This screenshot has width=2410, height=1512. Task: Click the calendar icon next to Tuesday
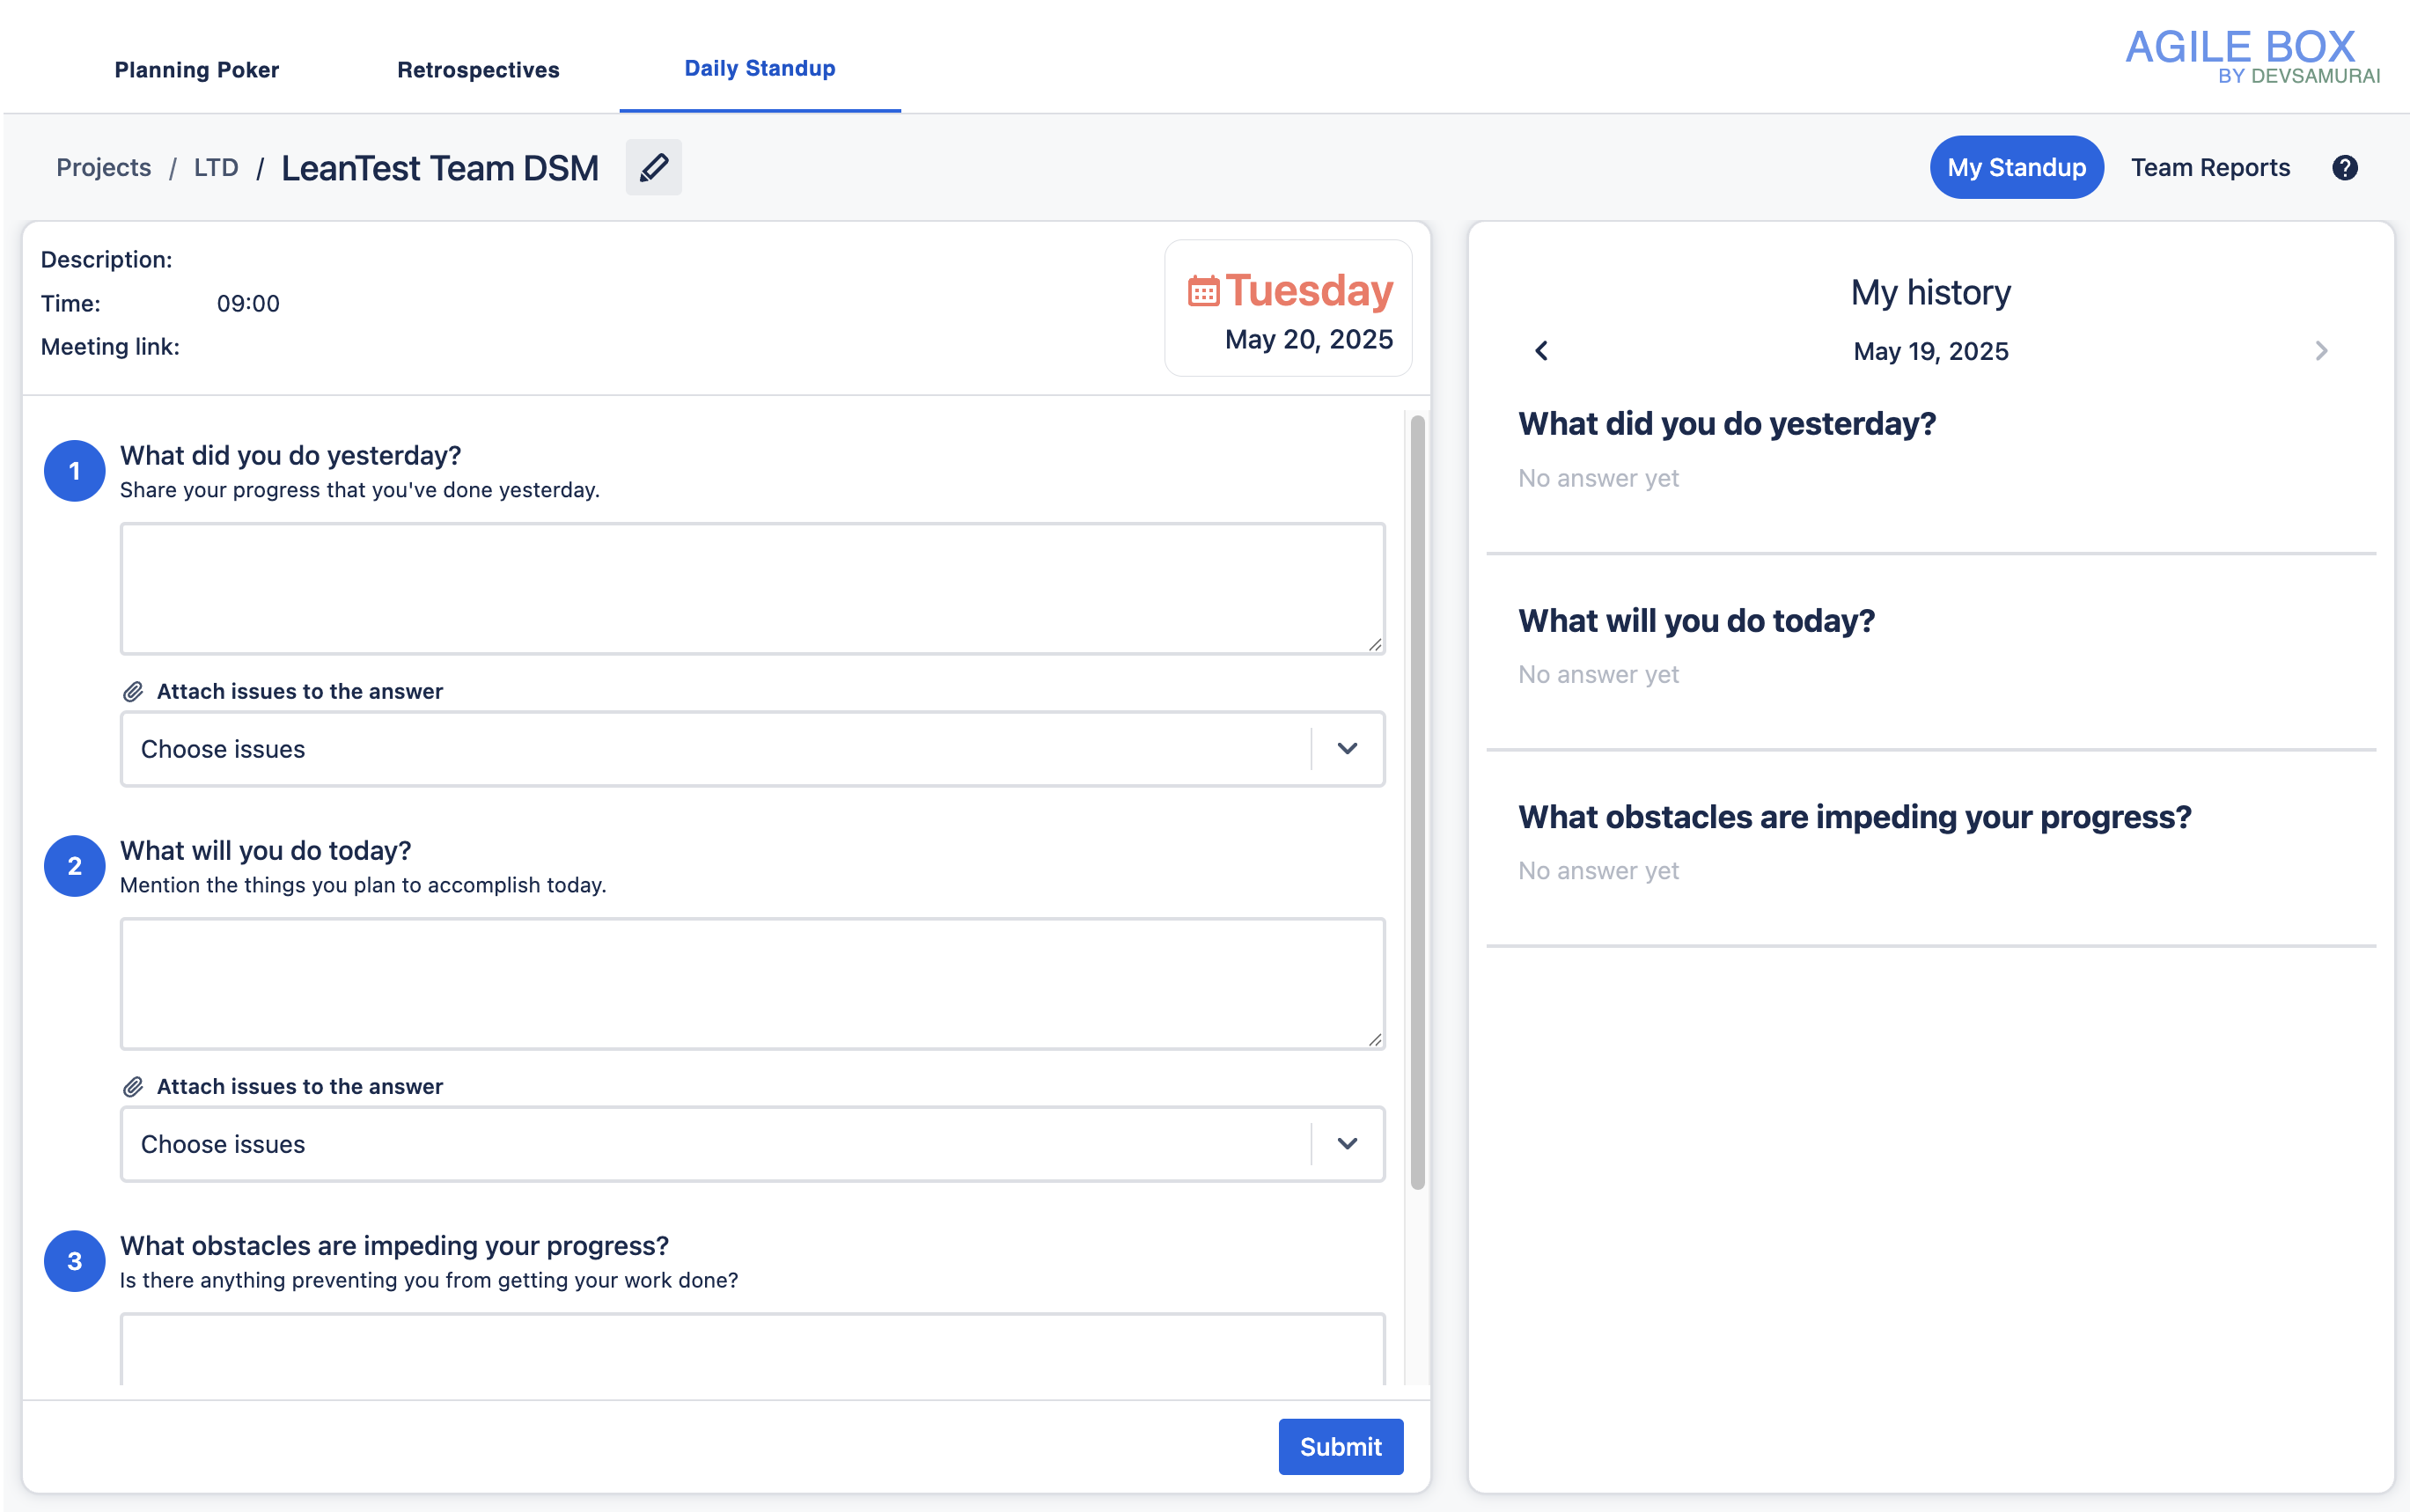pyautogui.click(x=1203, y=291)
